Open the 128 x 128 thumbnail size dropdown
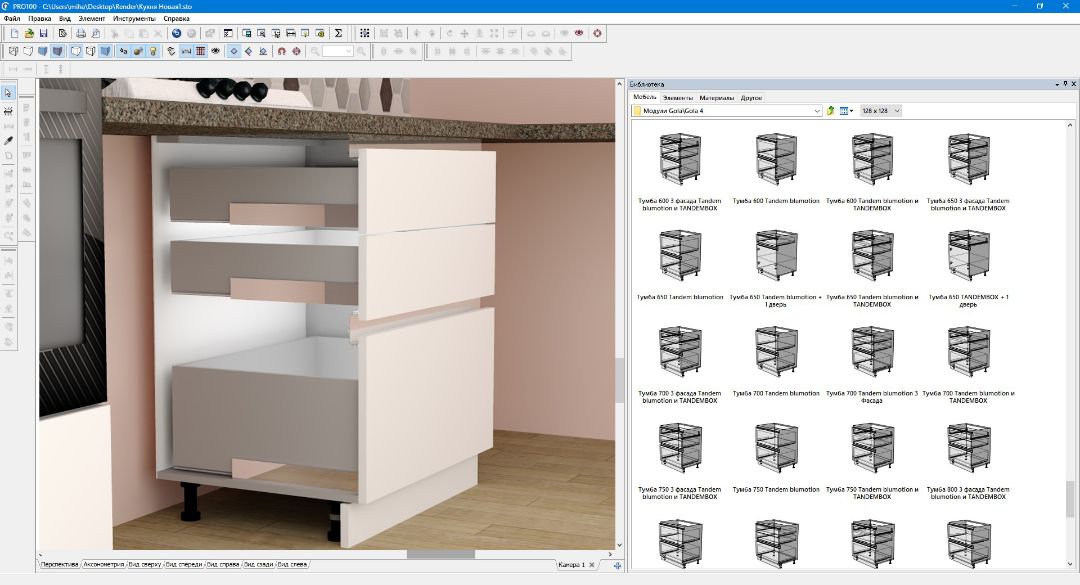Viewport: 1080px width, 585px height. (880, 111)
